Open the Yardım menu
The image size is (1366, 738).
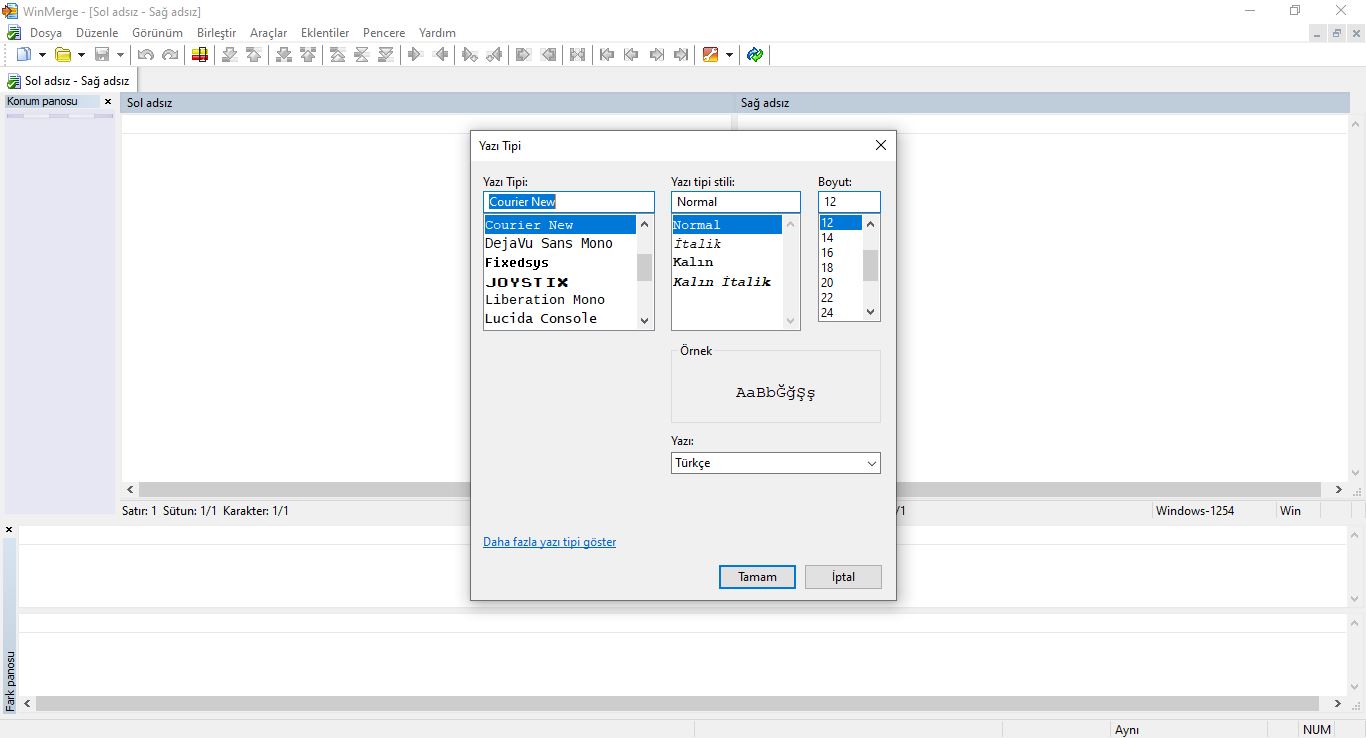[437, 33]
